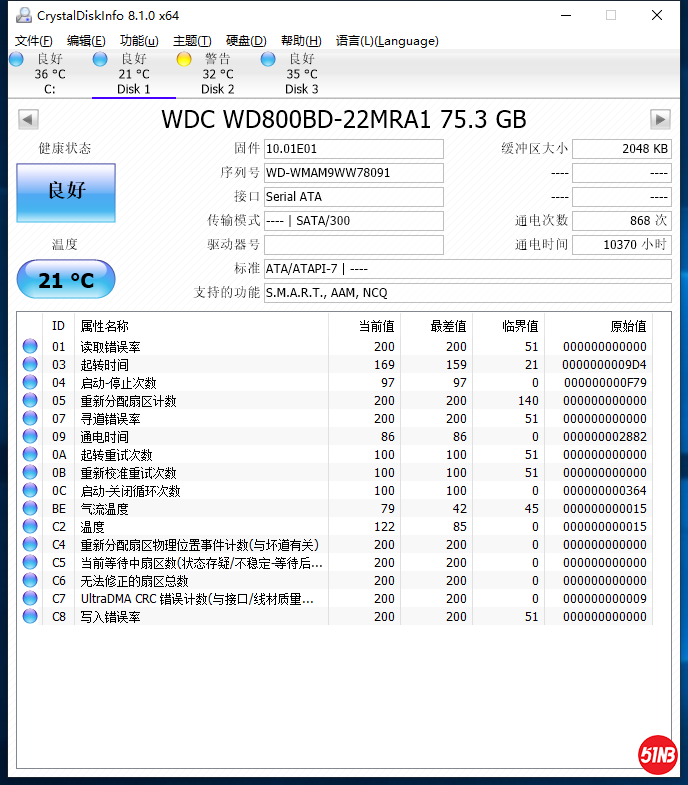Click the previous disk left arrow button
This screenshot has width=688, height=785.
28,120
